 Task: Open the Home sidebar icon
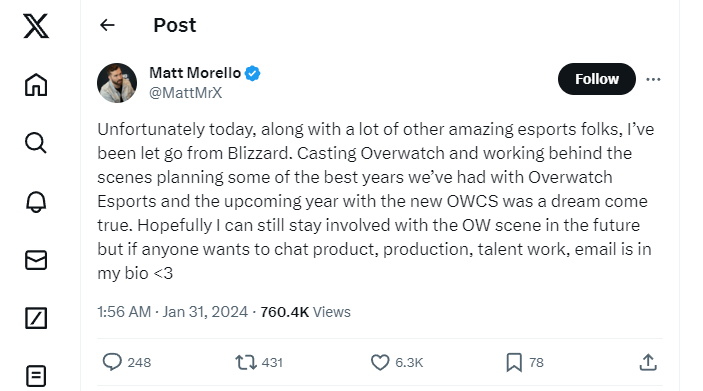point(36,84)
